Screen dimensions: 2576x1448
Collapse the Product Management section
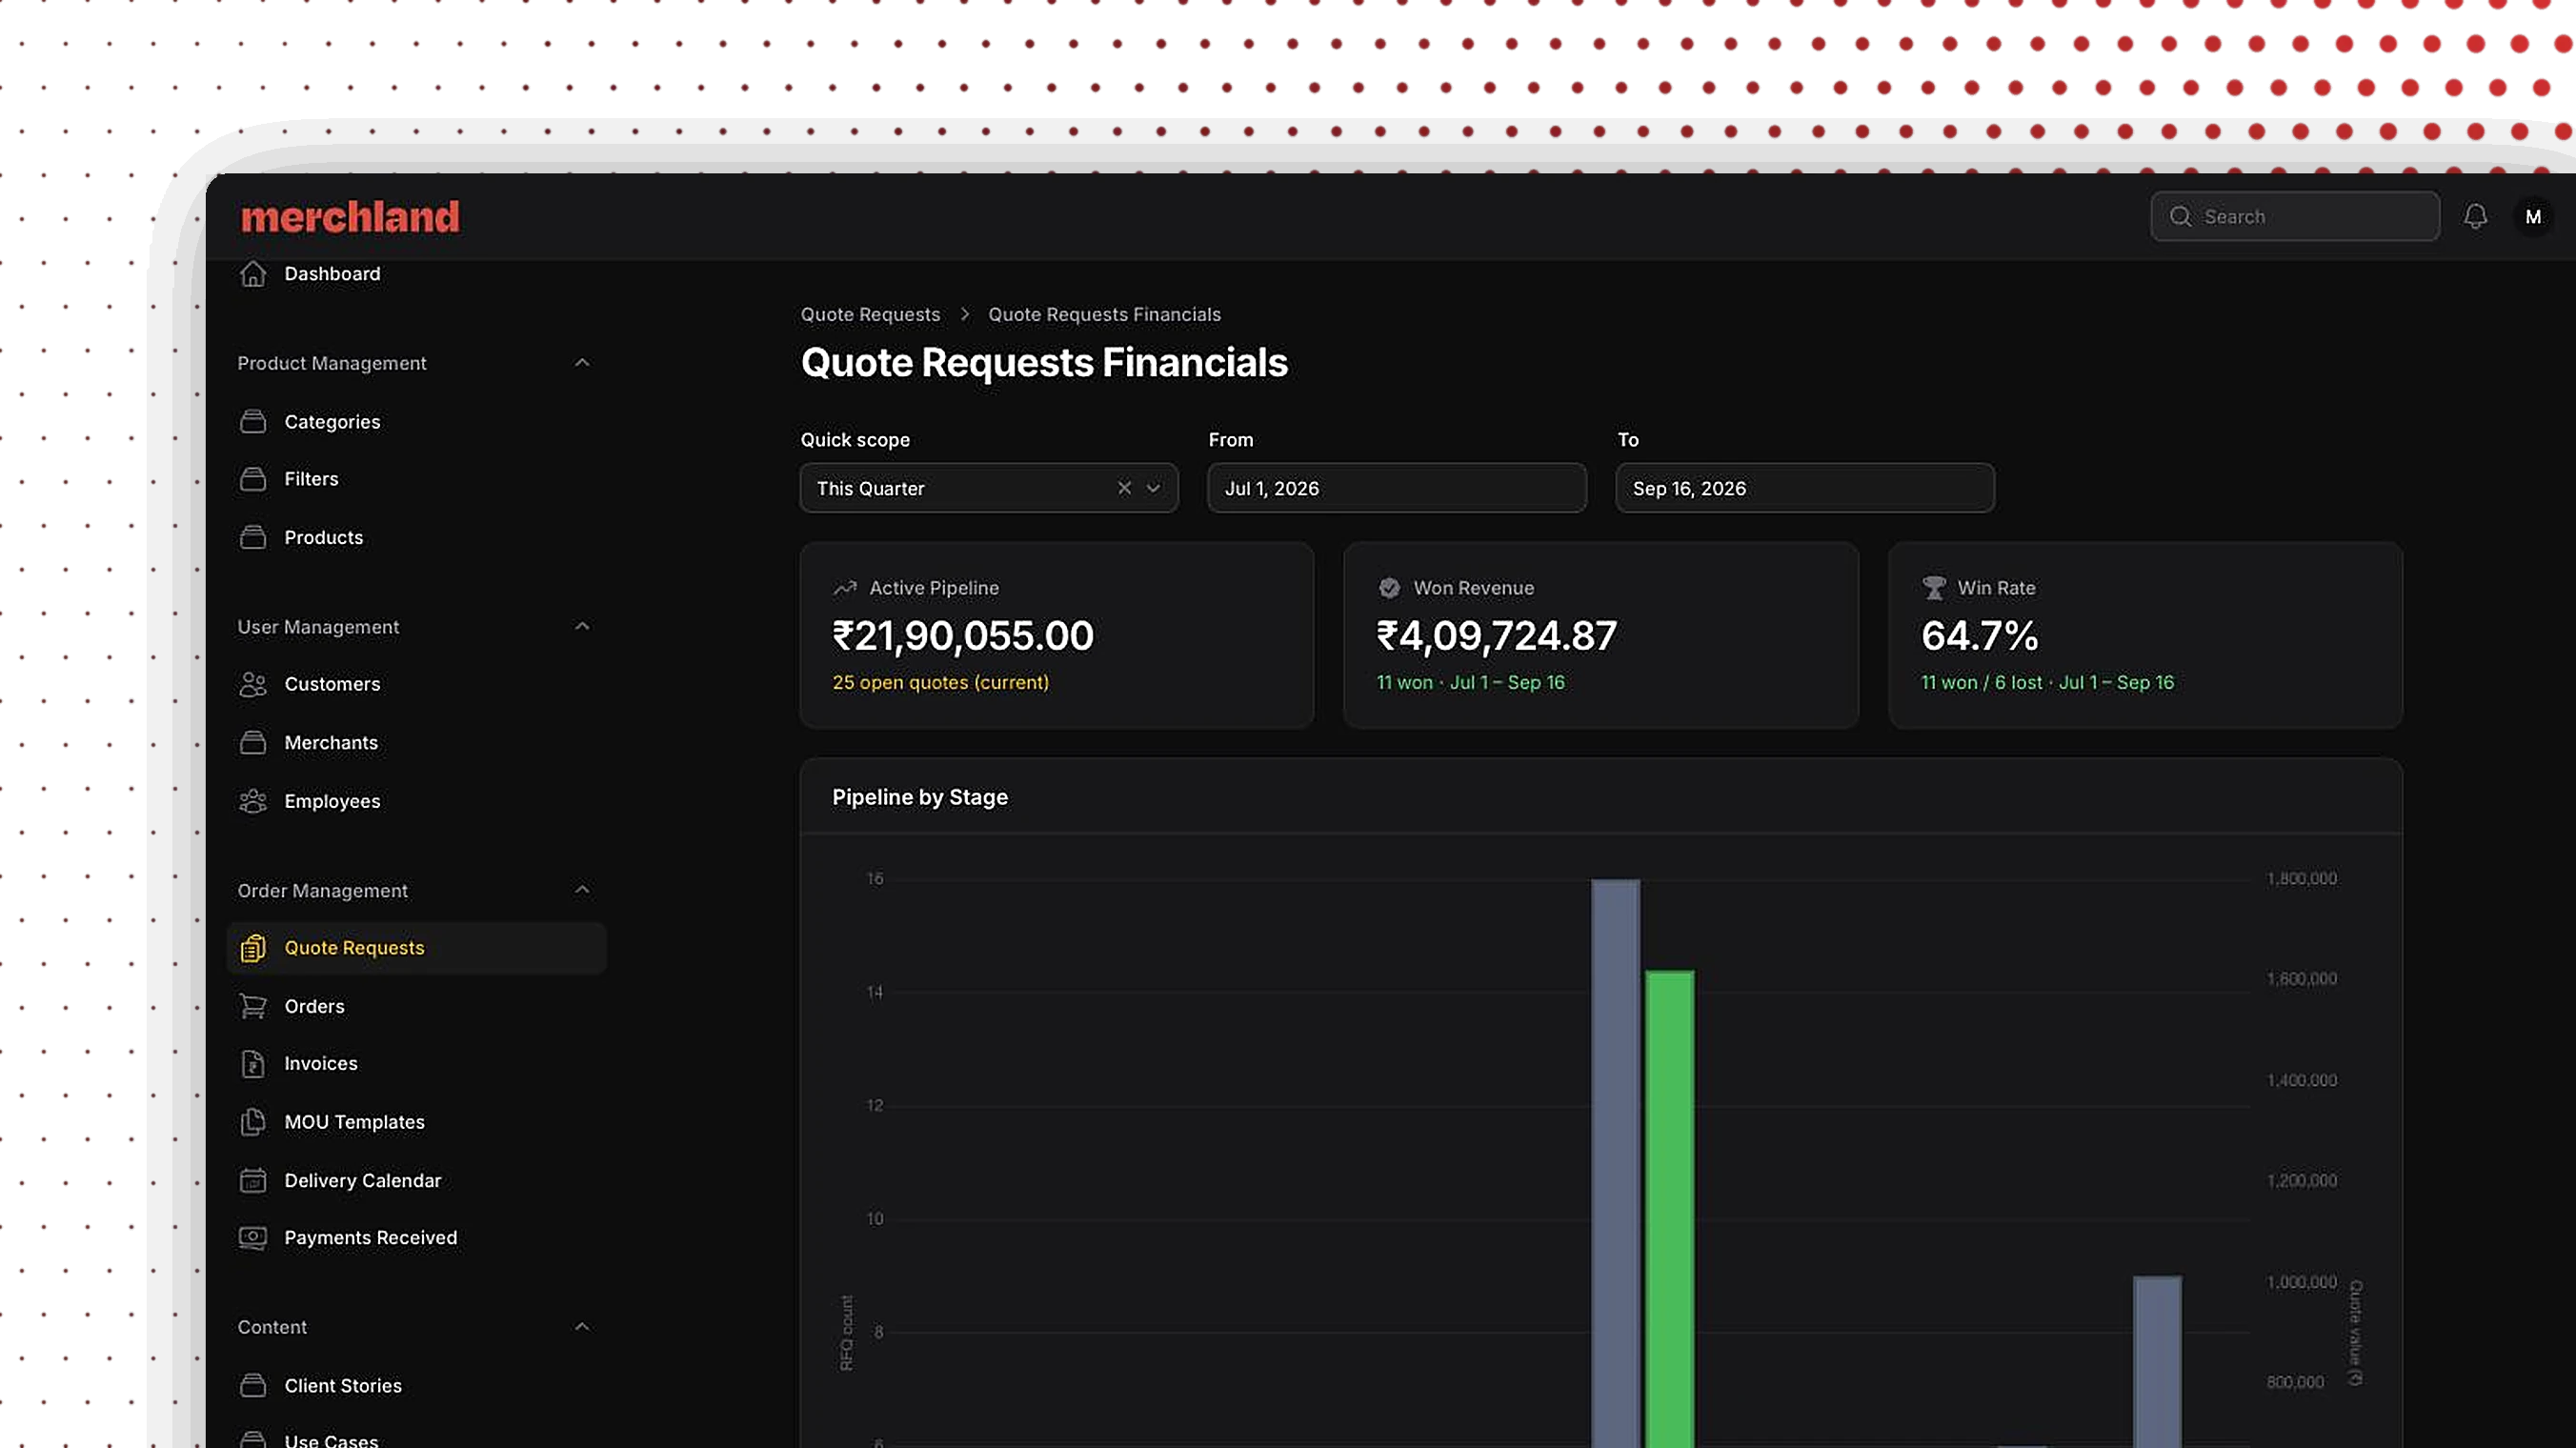pos(582,363)
